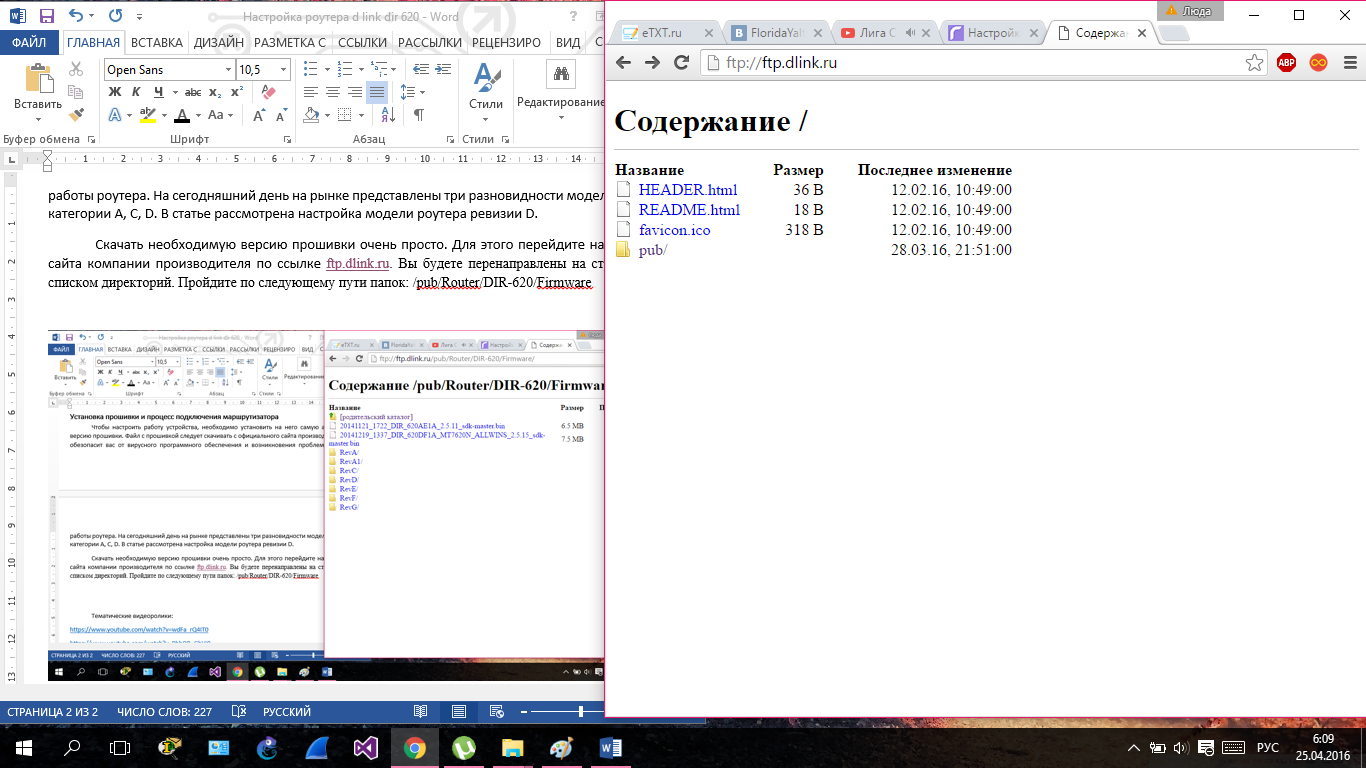Open uTorrent from the taskbar
The image size is (1366, 768).
tap(463, 748)
